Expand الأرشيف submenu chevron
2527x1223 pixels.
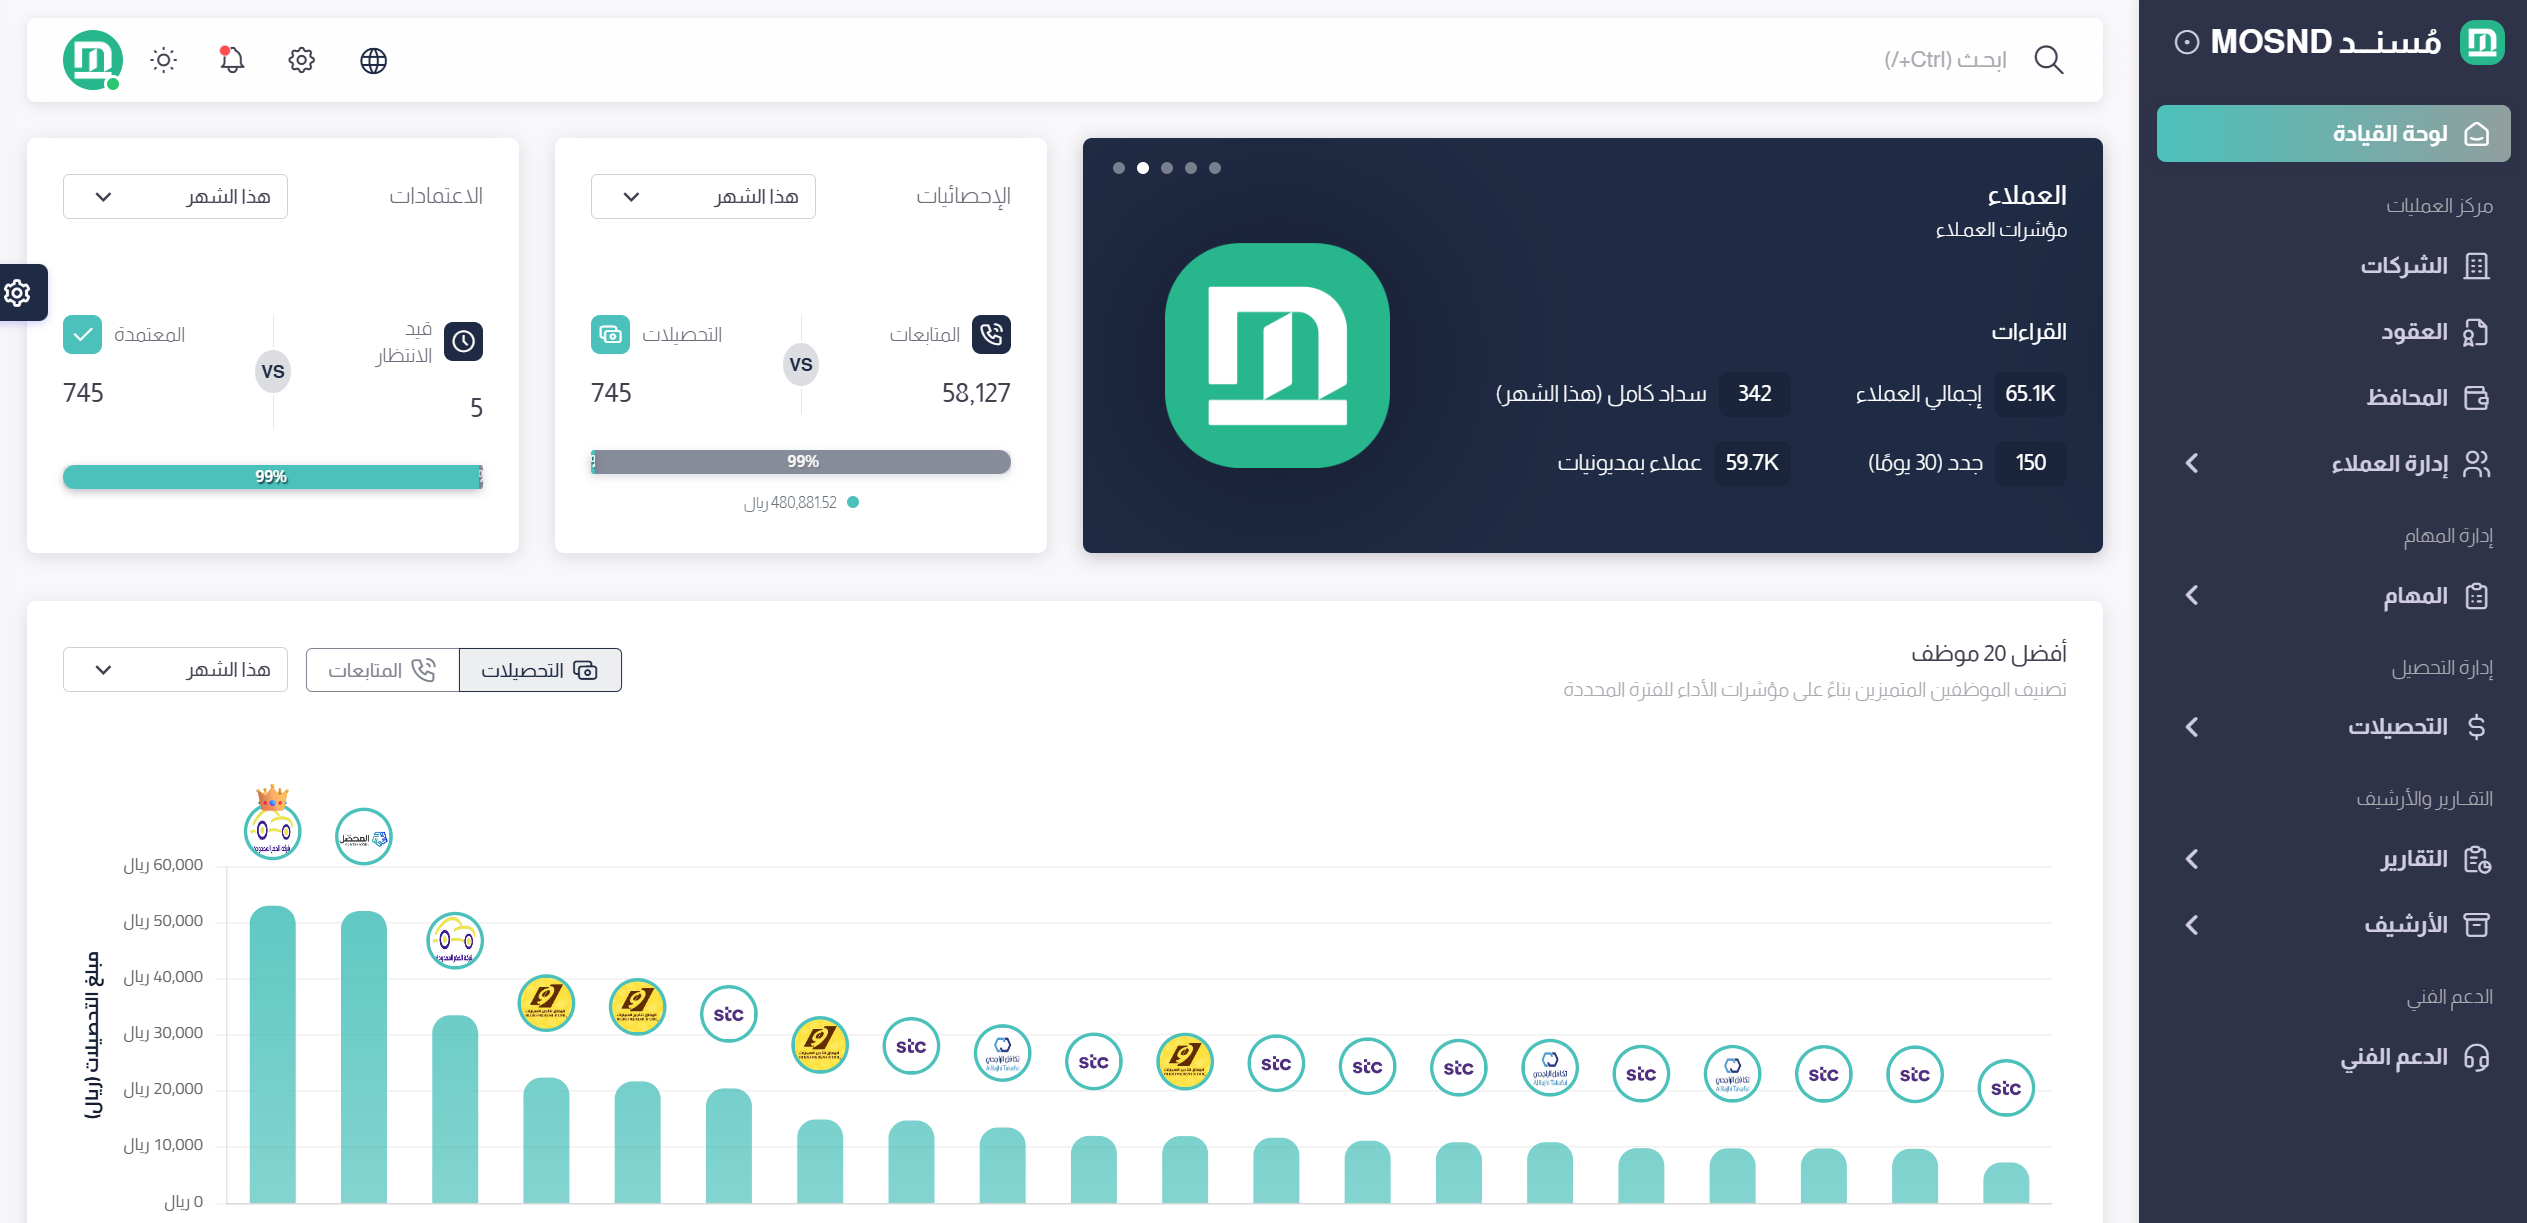(x=2192, y=925)
